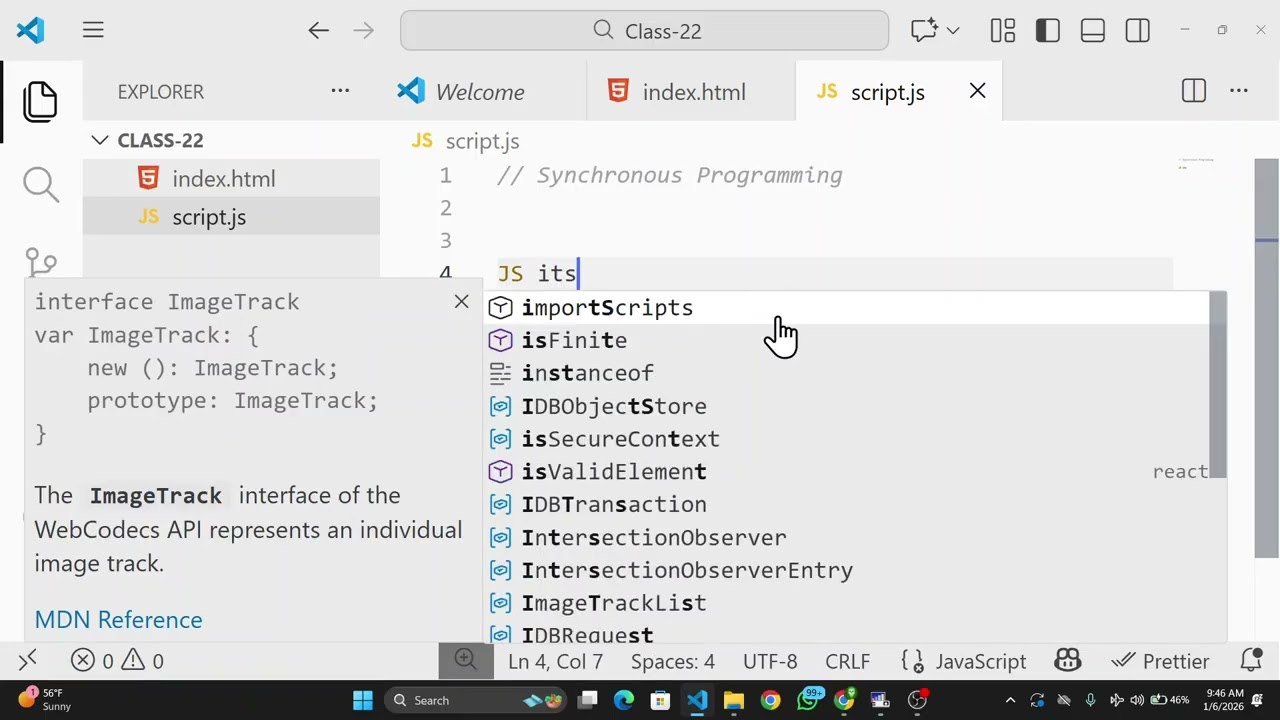Click the suggestion list scrollbar
The height and width of the screenshot is (720, 1280).
point(1218,385)
